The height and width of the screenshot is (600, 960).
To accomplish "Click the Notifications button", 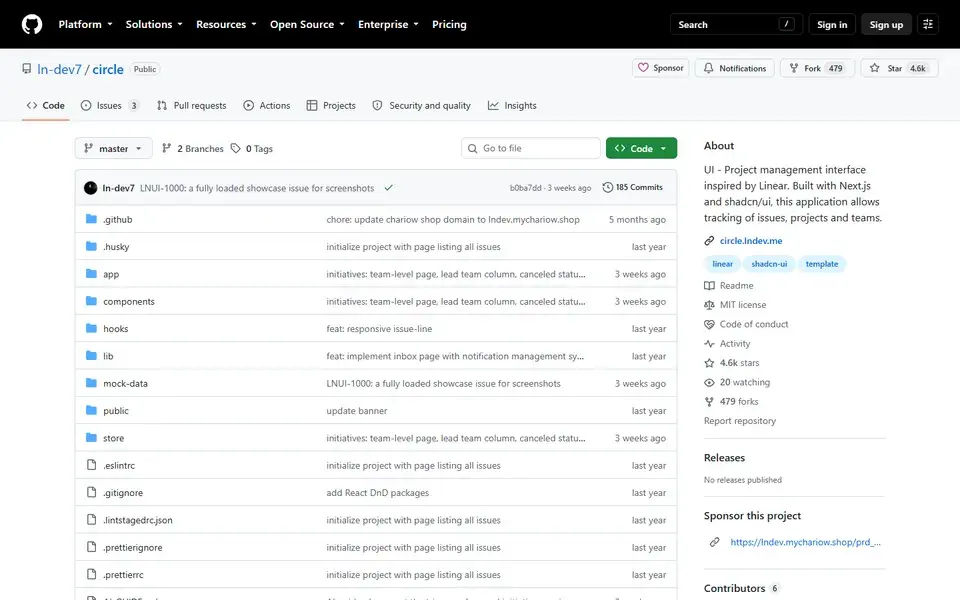I will pos(735,68).
